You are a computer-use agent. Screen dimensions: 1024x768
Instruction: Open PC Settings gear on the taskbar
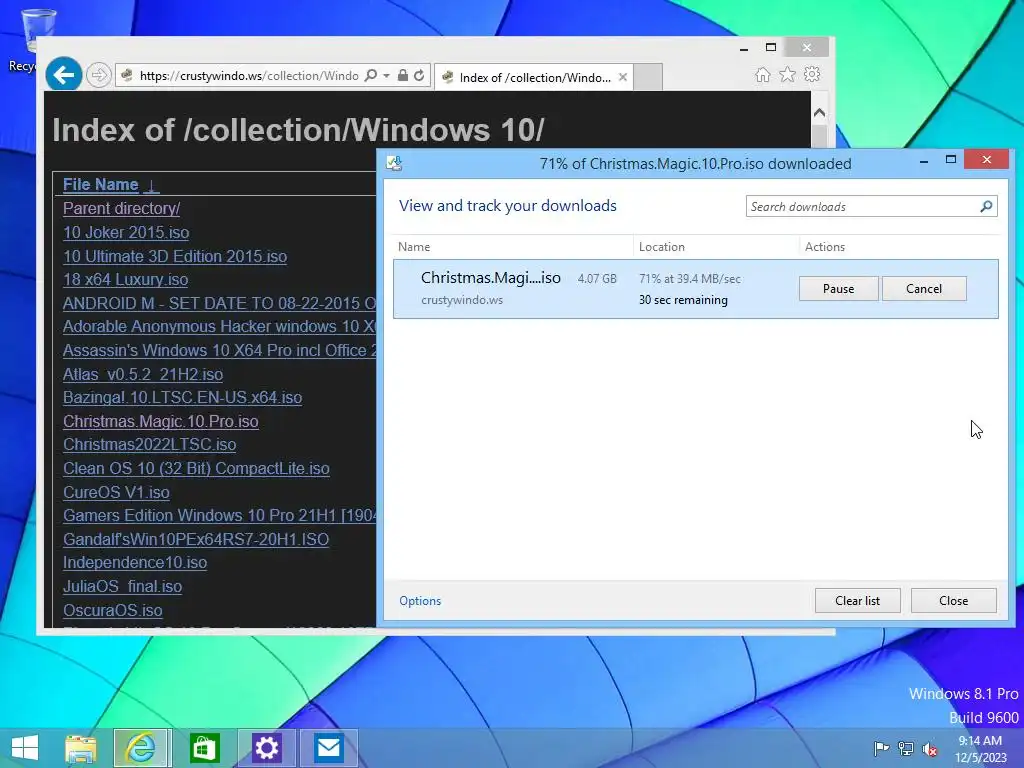266,748
